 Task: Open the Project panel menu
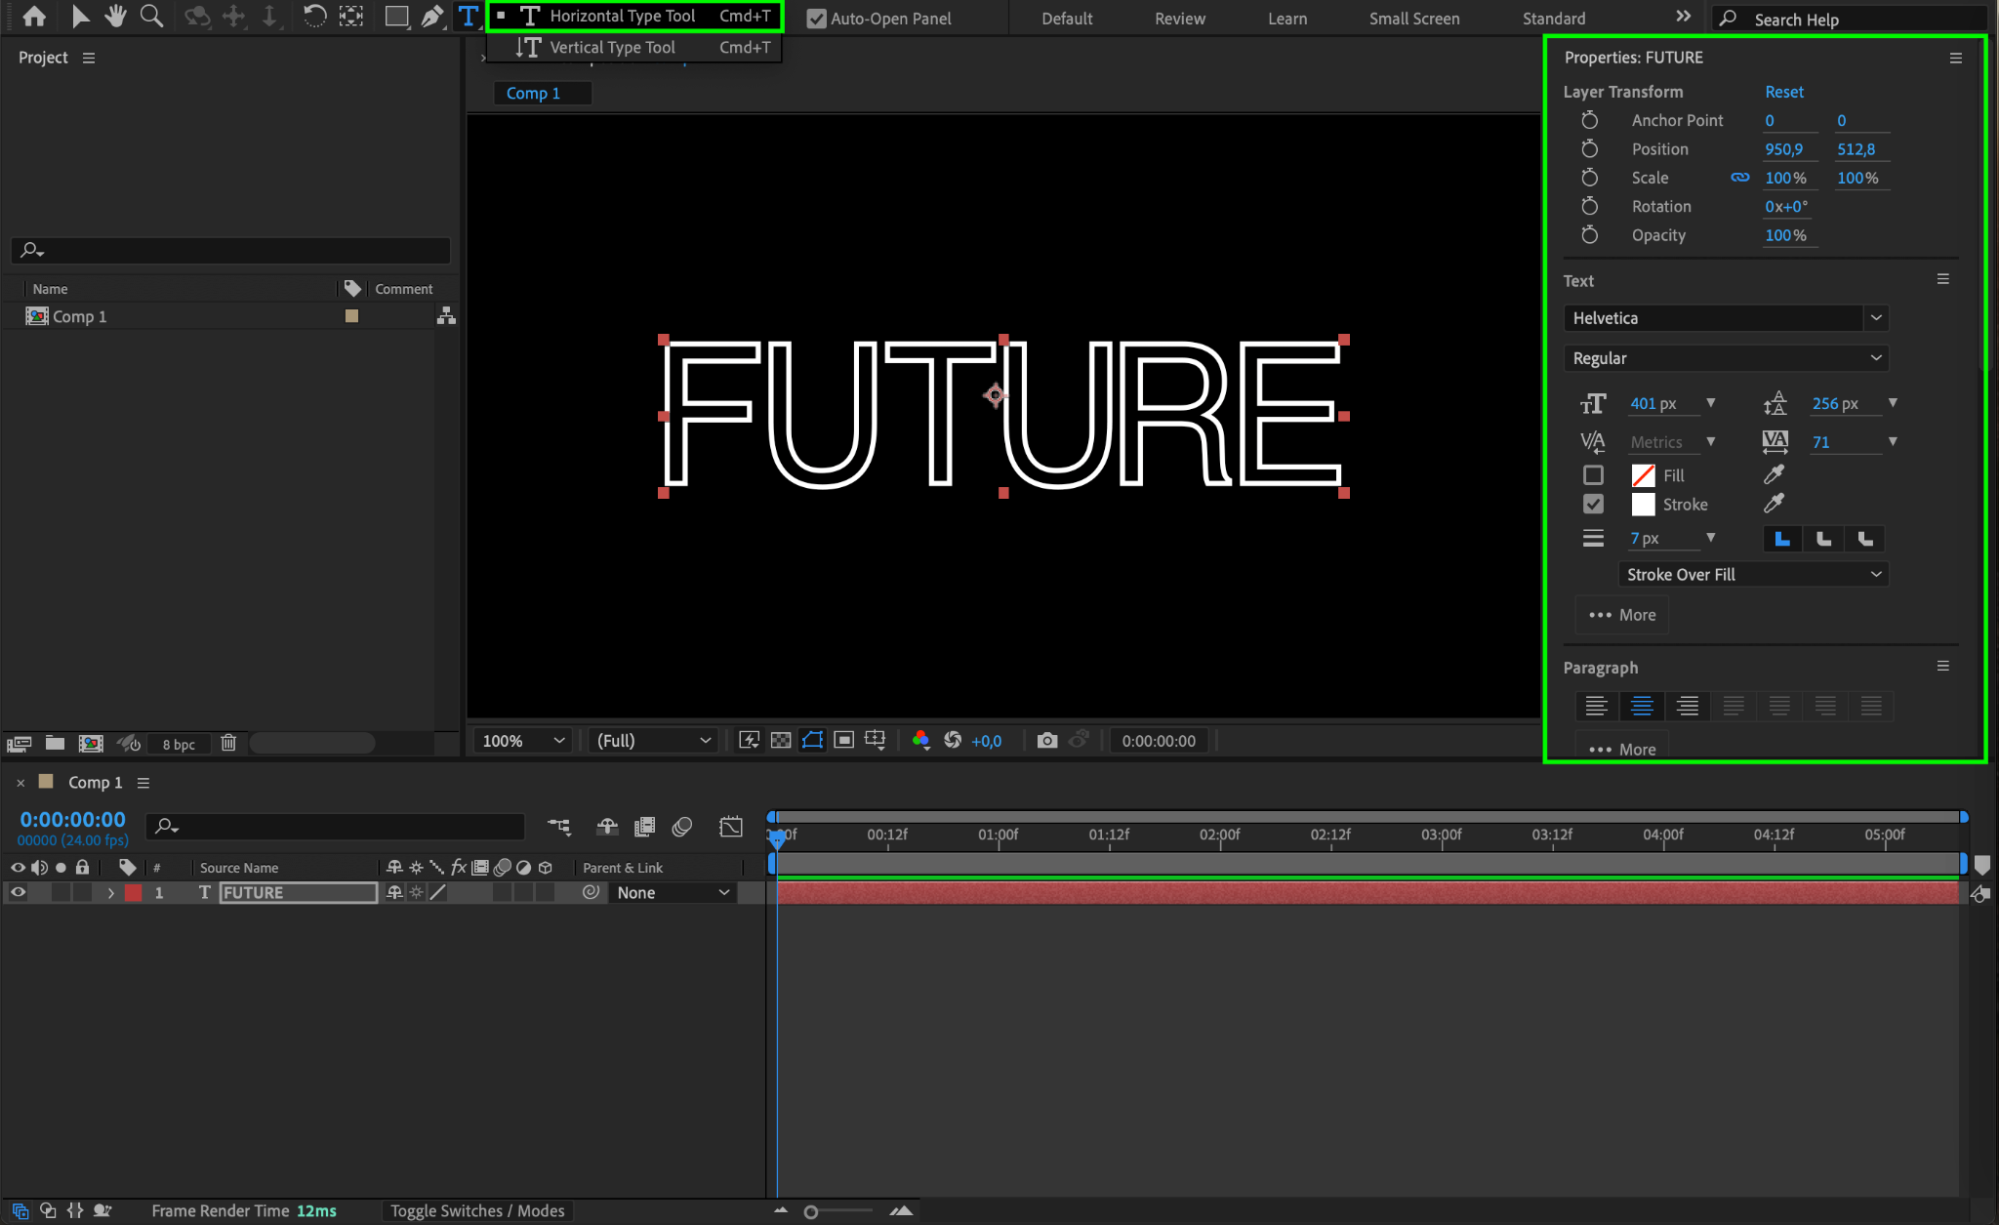tap(89, 58)
